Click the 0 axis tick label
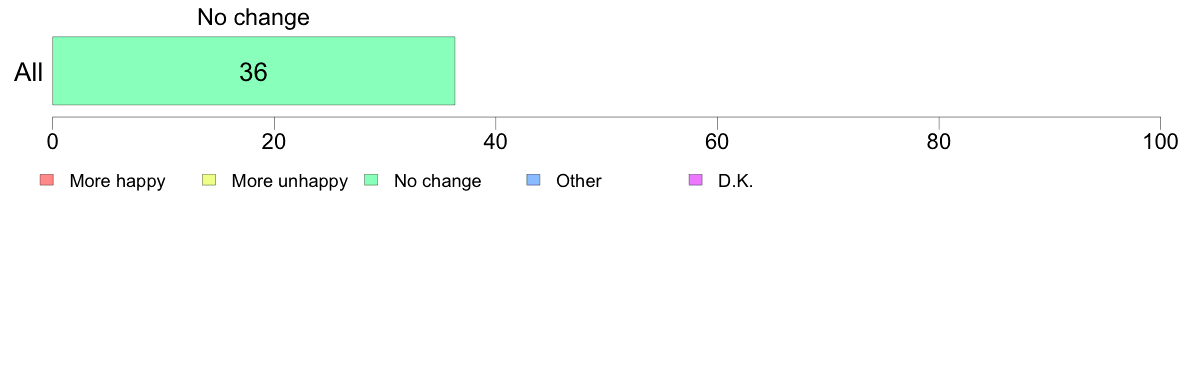This screenshot has width=1188, height=368. pos(52,140)
